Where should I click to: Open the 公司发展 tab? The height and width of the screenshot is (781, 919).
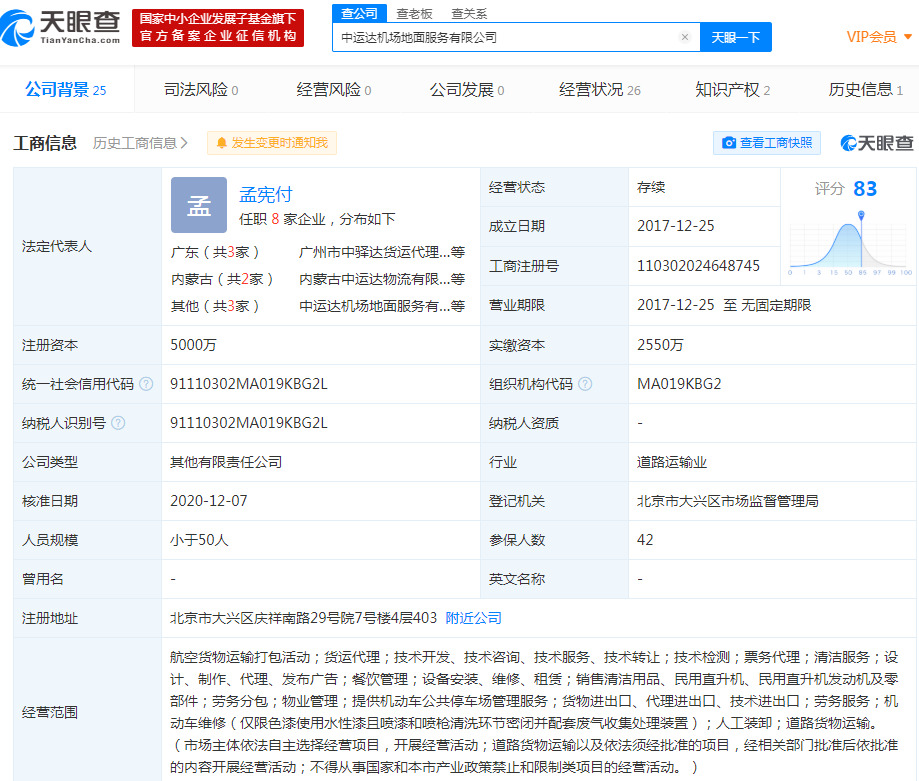coord(467,90)
